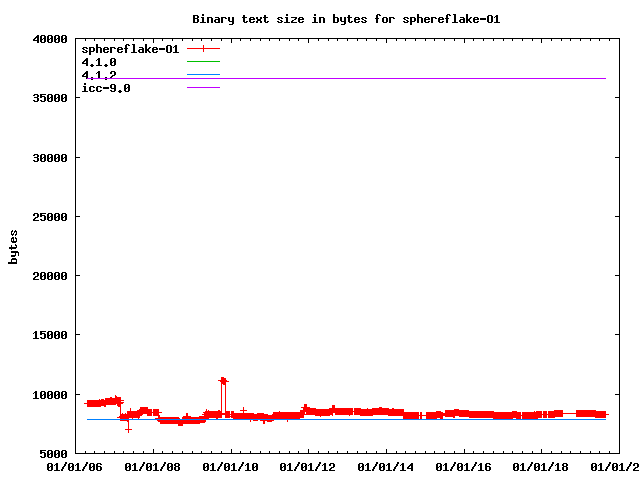640x480 pixels.
Task: Select the 4.1.0 legend entry
Action: [x=99, y=62]
